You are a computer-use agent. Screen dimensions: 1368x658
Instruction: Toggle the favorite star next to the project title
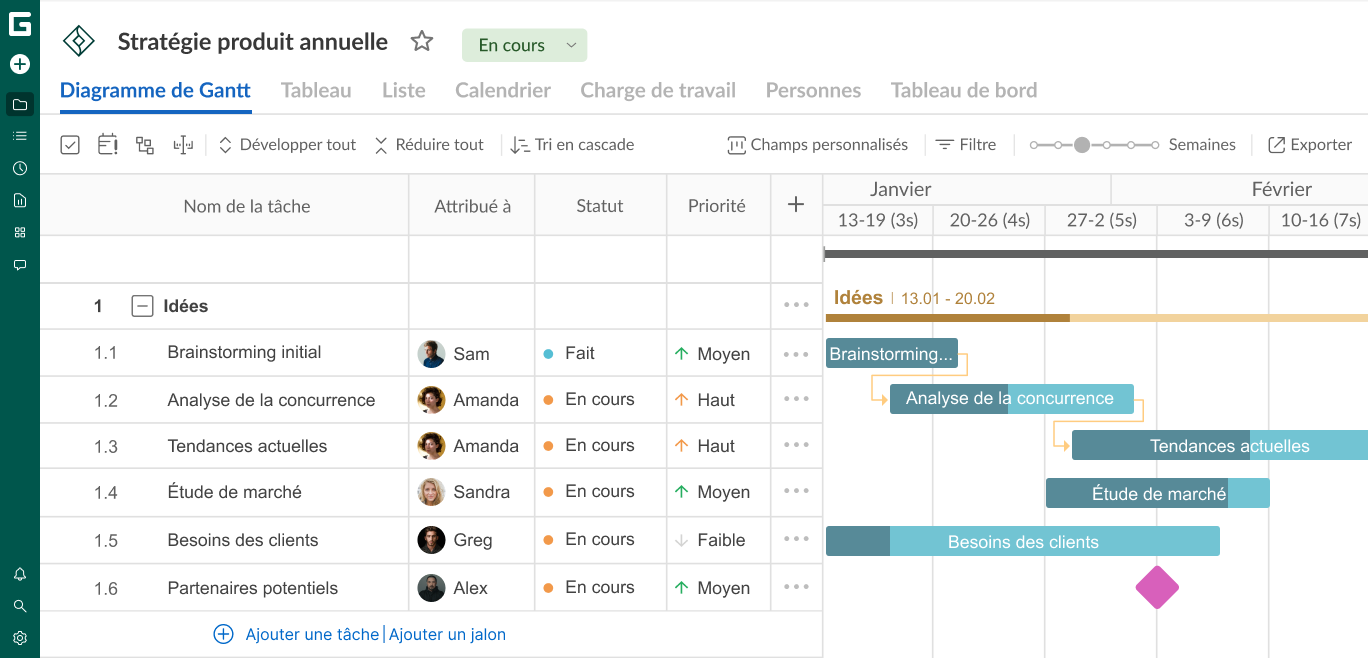pos(422,41)
